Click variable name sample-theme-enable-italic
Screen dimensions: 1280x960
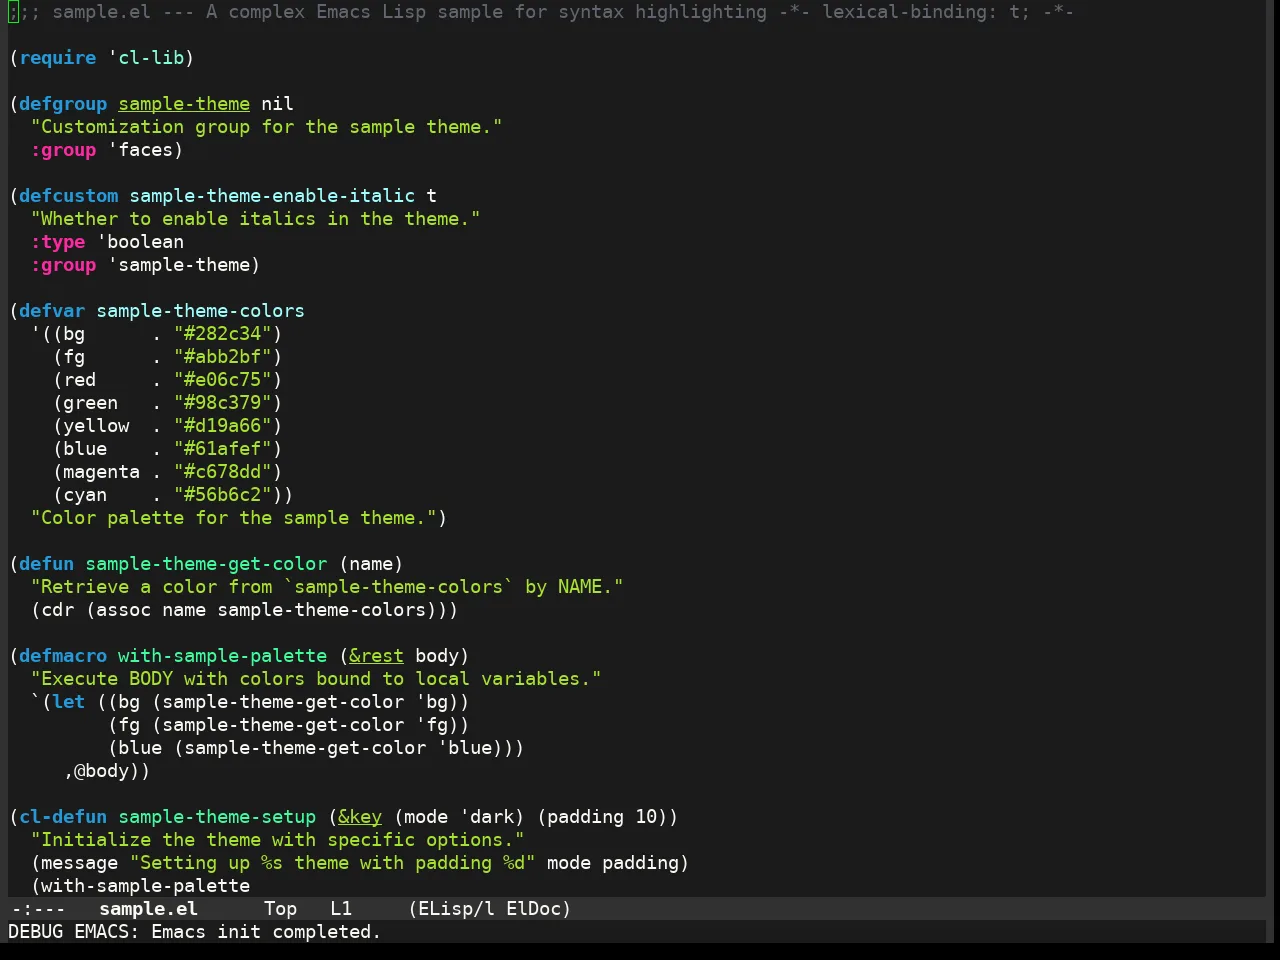pos(272,196)
